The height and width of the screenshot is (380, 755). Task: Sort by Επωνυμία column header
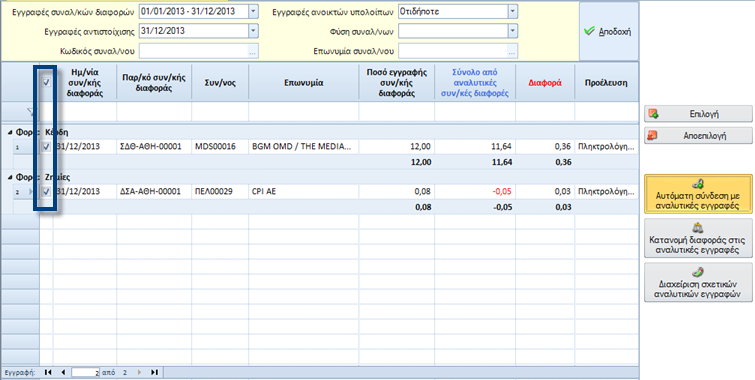pos(303,83)
